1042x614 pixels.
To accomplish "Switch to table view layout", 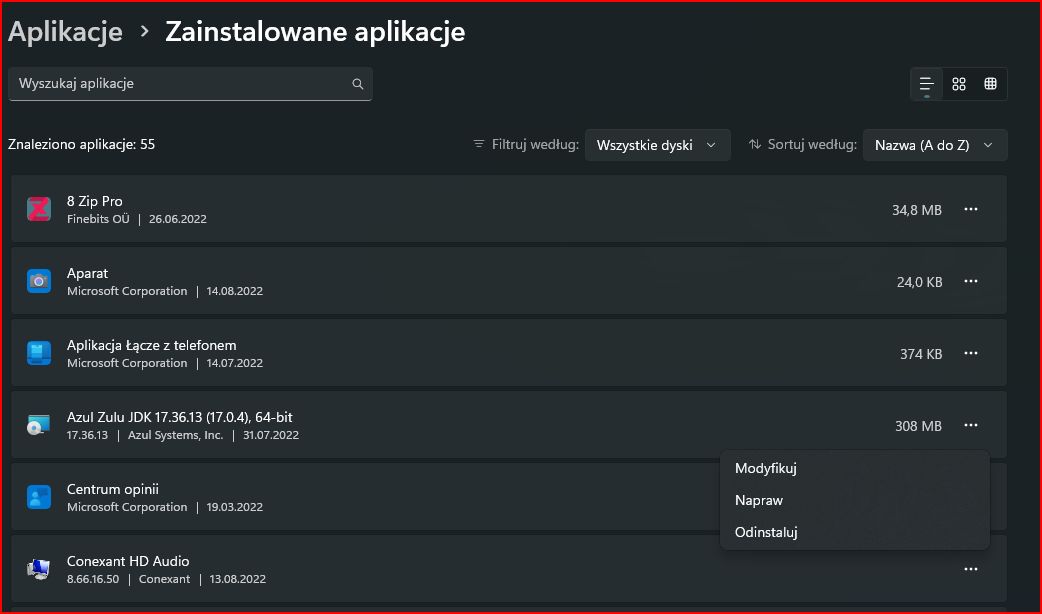I will tap(990, 84).
